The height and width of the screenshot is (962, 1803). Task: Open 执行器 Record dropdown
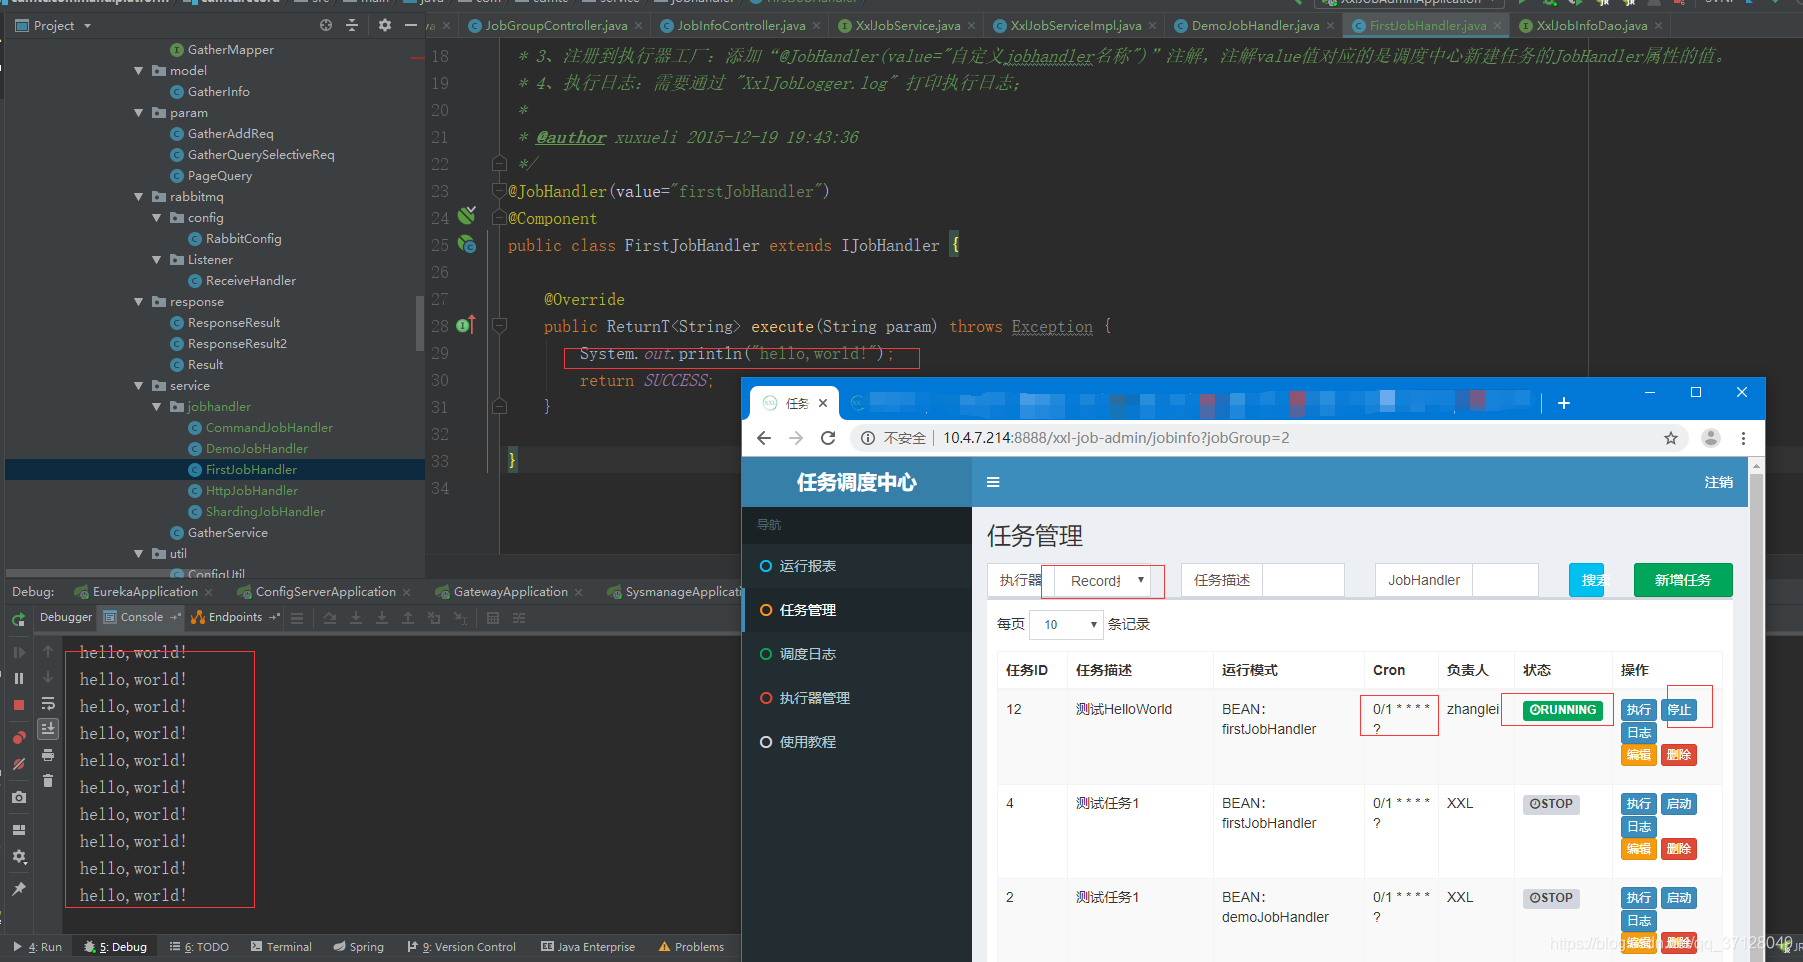pos(1103,581)
